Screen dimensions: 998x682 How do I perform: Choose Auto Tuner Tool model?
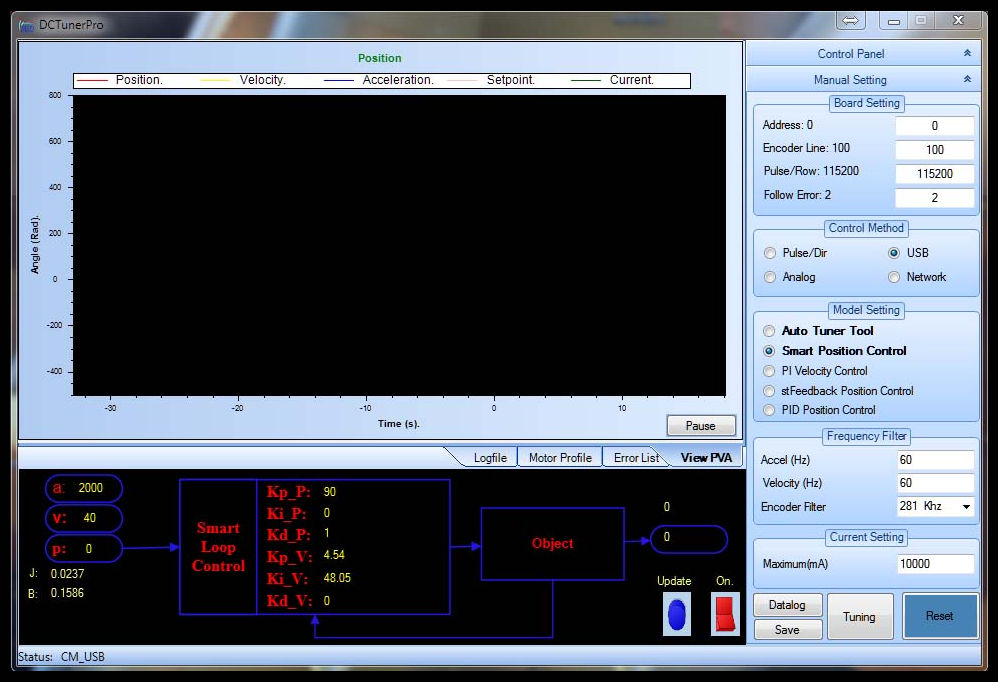click(770, 331)
